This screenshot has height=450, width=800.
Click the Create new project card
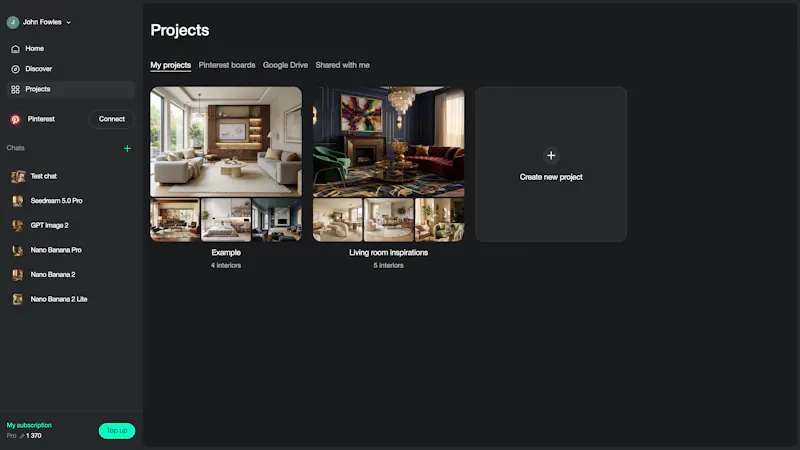click(551, 164)
